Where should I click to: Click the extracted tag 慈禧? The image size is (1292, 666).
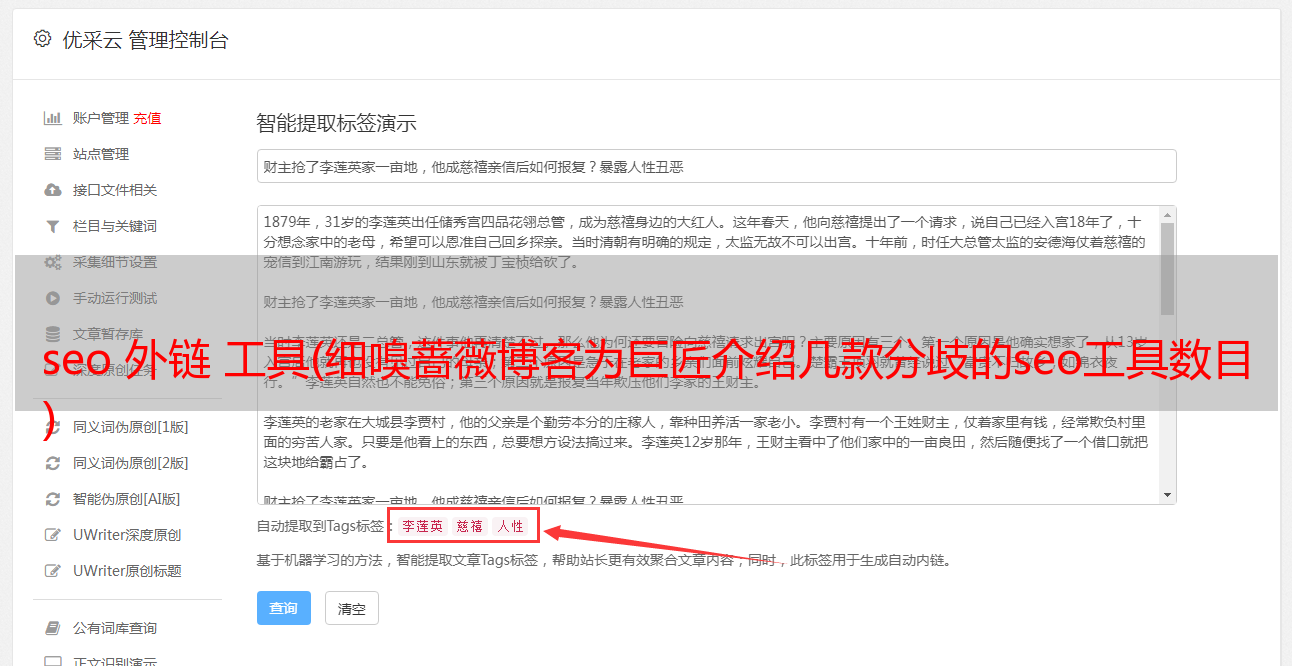coord(470,526)
